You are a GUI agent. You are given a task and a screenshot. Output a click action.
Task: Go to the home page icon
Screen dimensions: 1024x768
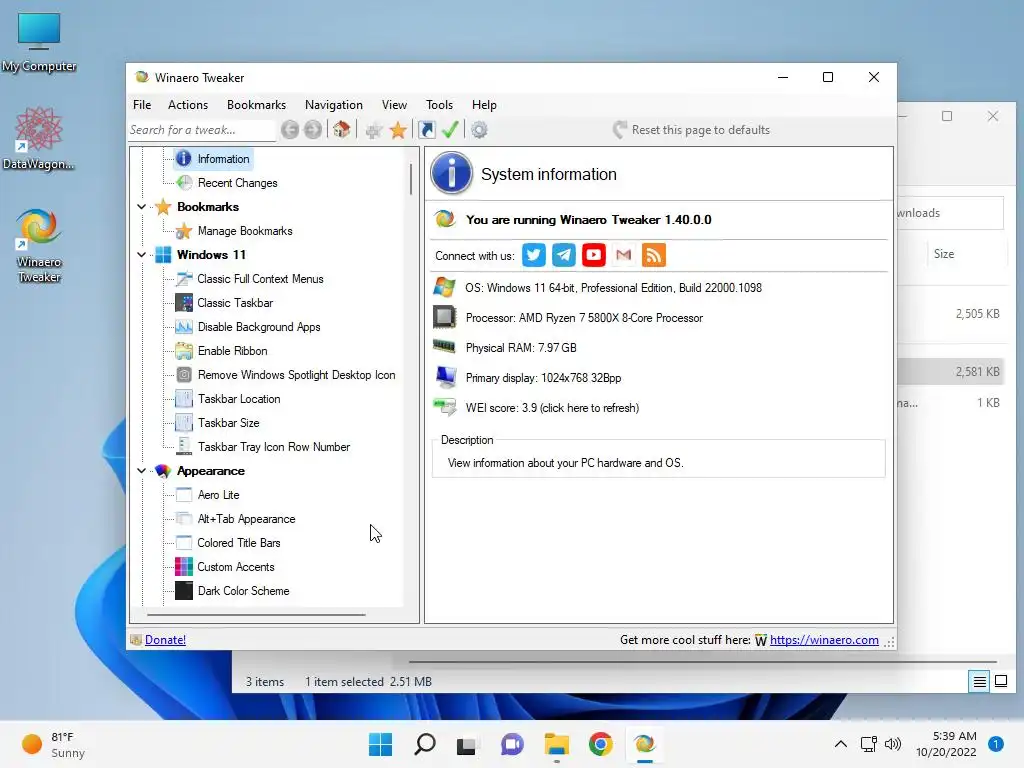coord(342,129)
